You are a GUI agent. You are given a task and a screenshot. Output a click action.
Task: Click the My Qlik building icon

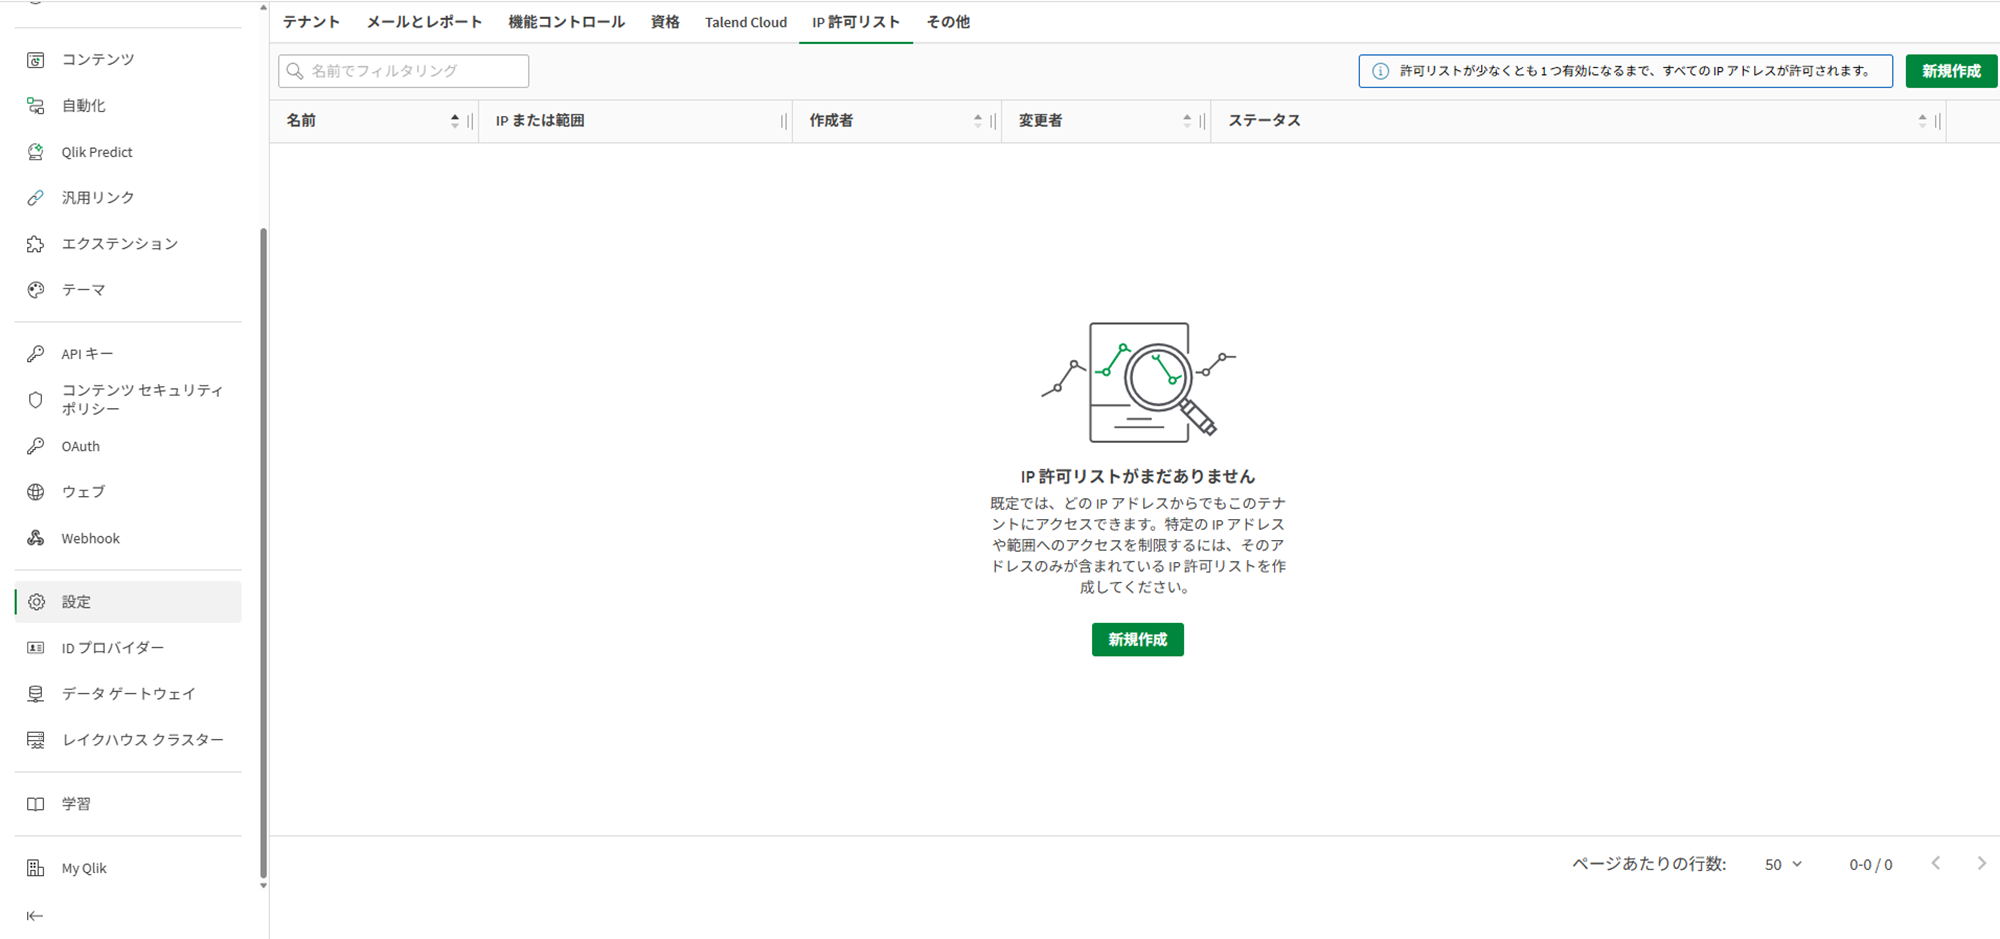point(36,868)
